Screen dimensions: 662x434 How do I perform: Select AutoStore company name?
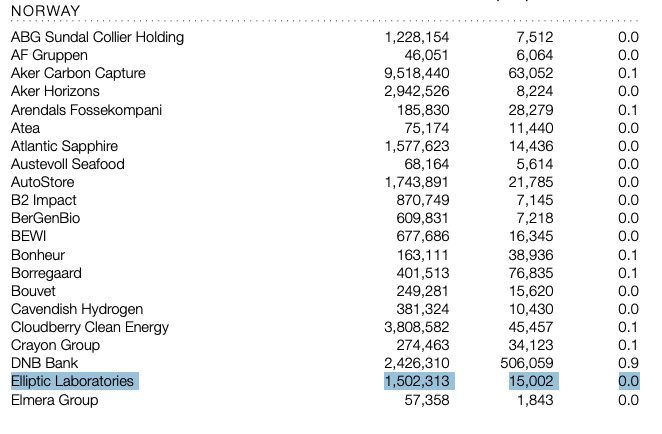tap(43, 182)
